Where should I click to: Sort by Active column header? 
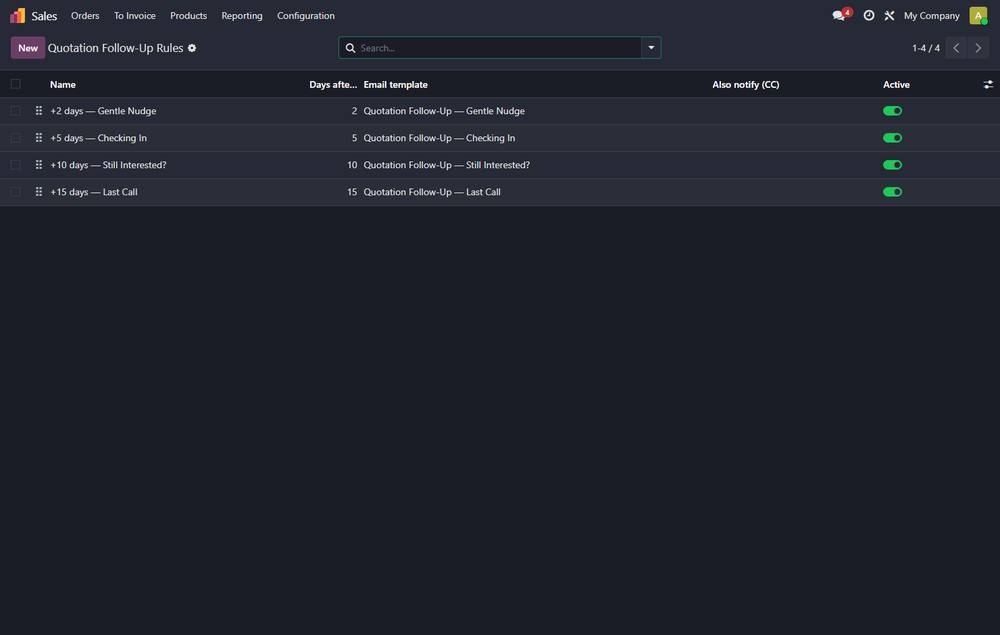click(896, 84)
